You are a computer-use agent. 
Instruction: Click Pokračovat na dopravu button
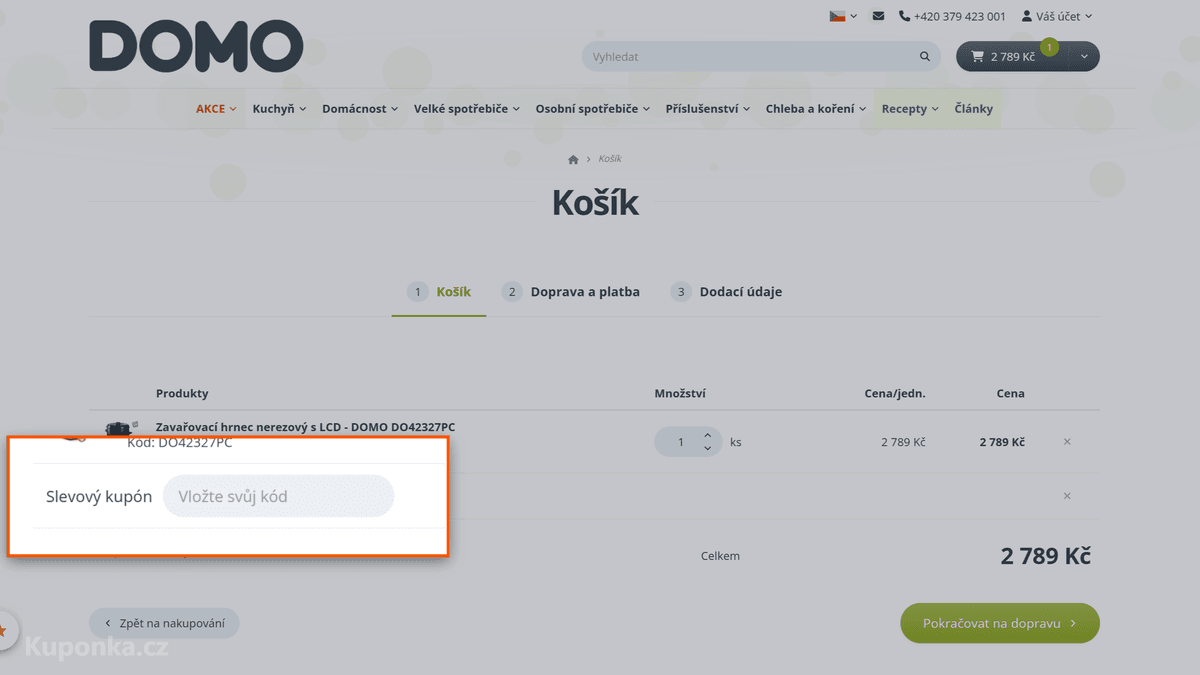tap(1000, 623)
